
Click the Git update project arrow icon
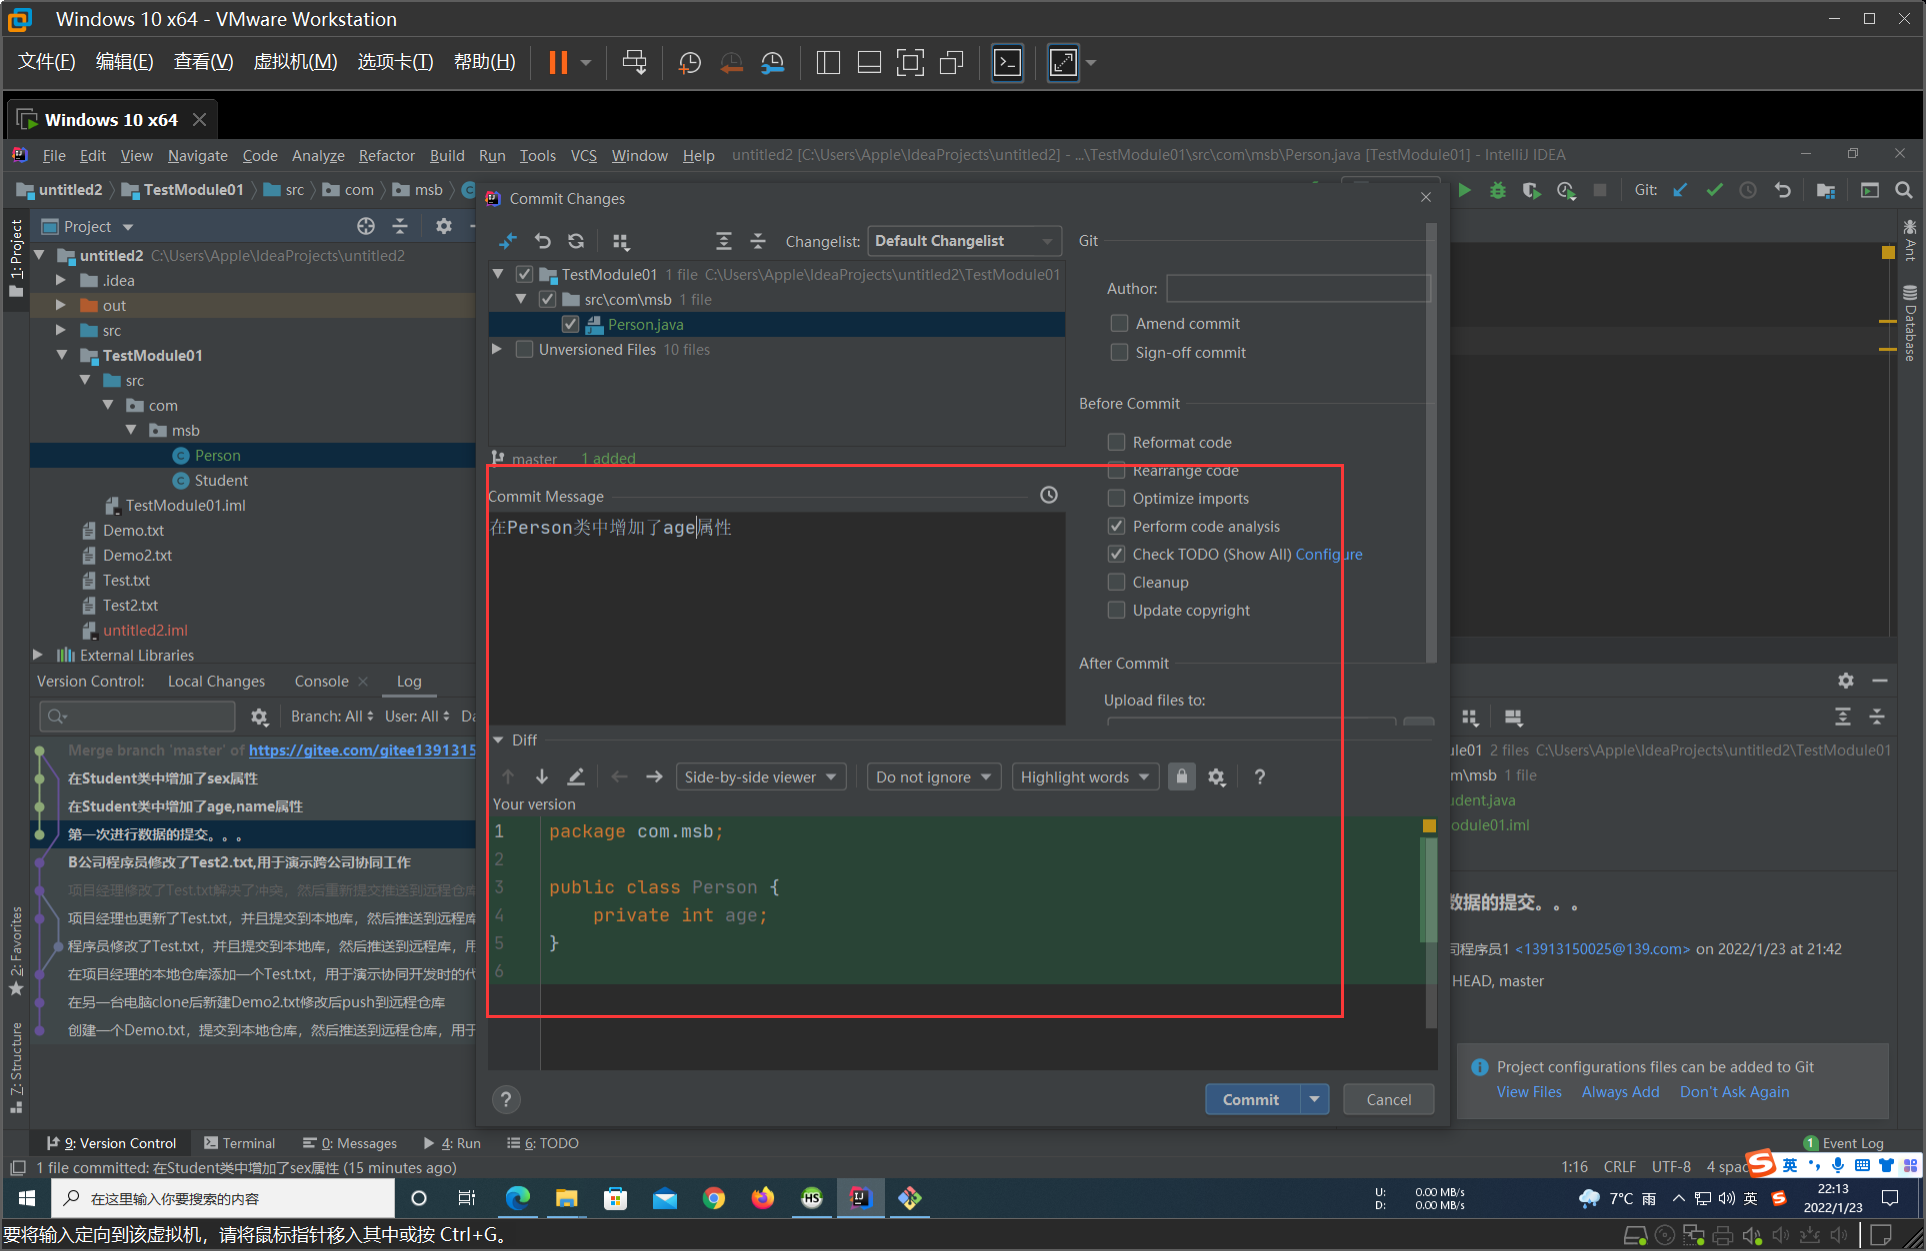click(1680, 190)
